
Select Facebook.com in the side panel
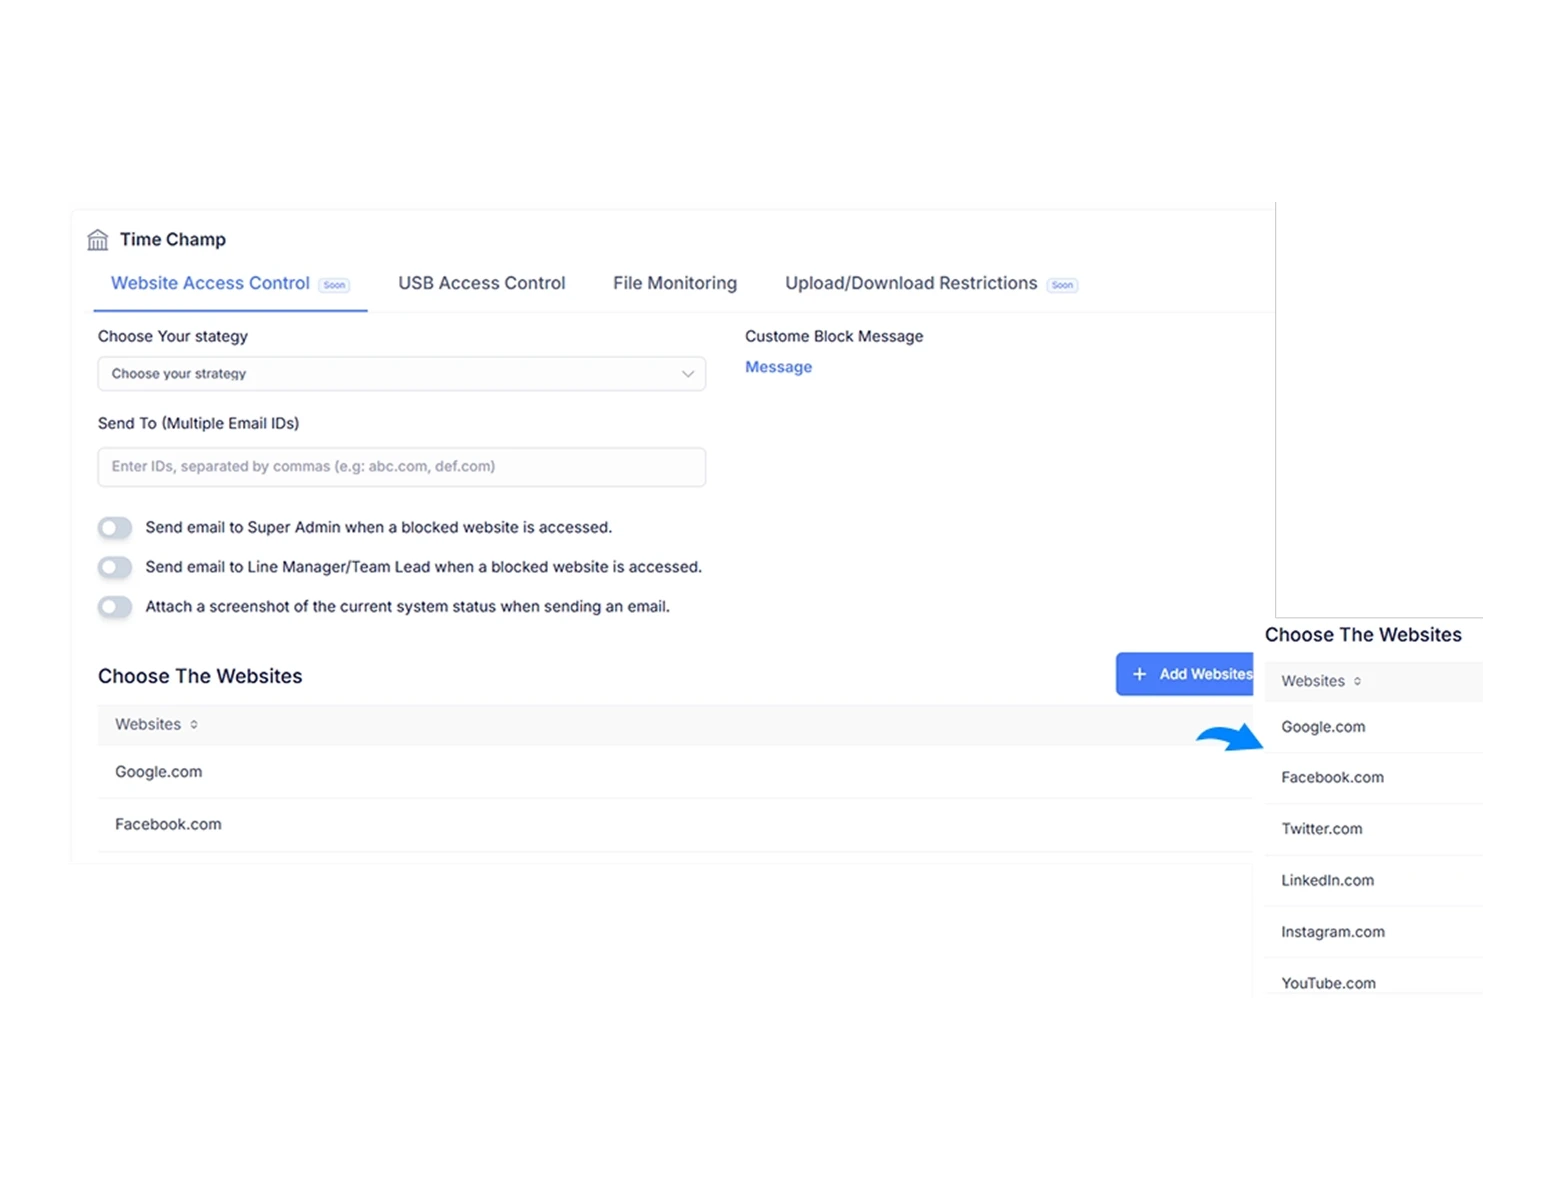coord(1332,777)
